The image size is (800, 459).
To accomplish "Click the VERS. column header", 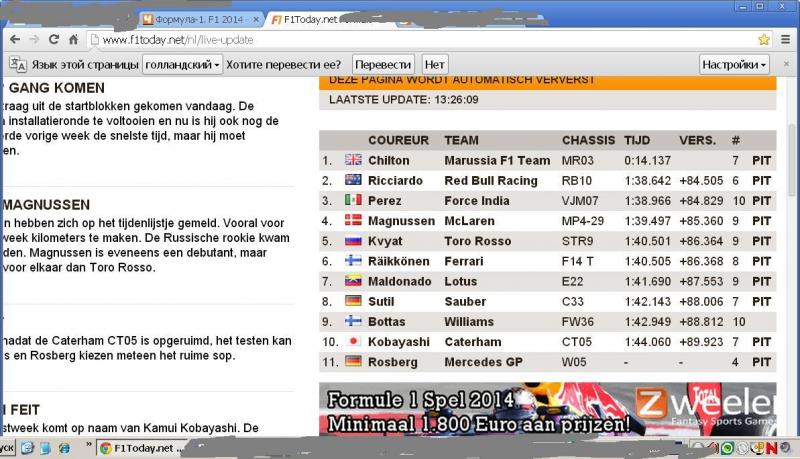I will coord(697,140).
